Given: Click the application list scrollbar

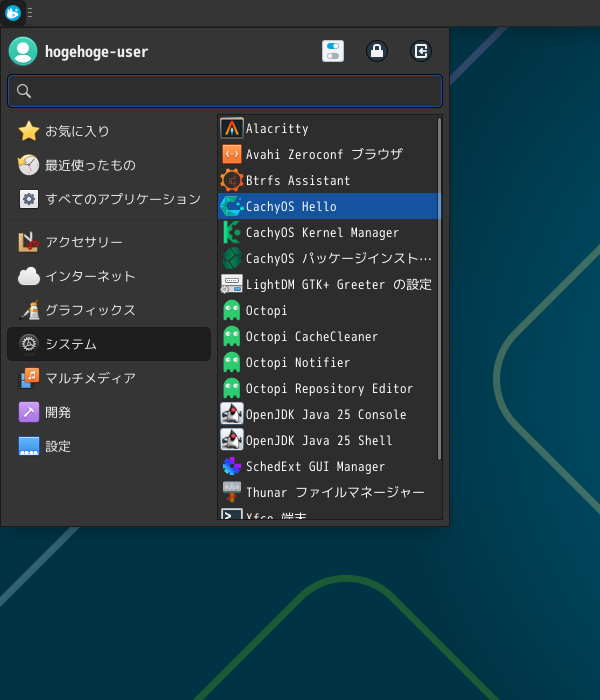Looking at the screenshot, I should 439,290.
